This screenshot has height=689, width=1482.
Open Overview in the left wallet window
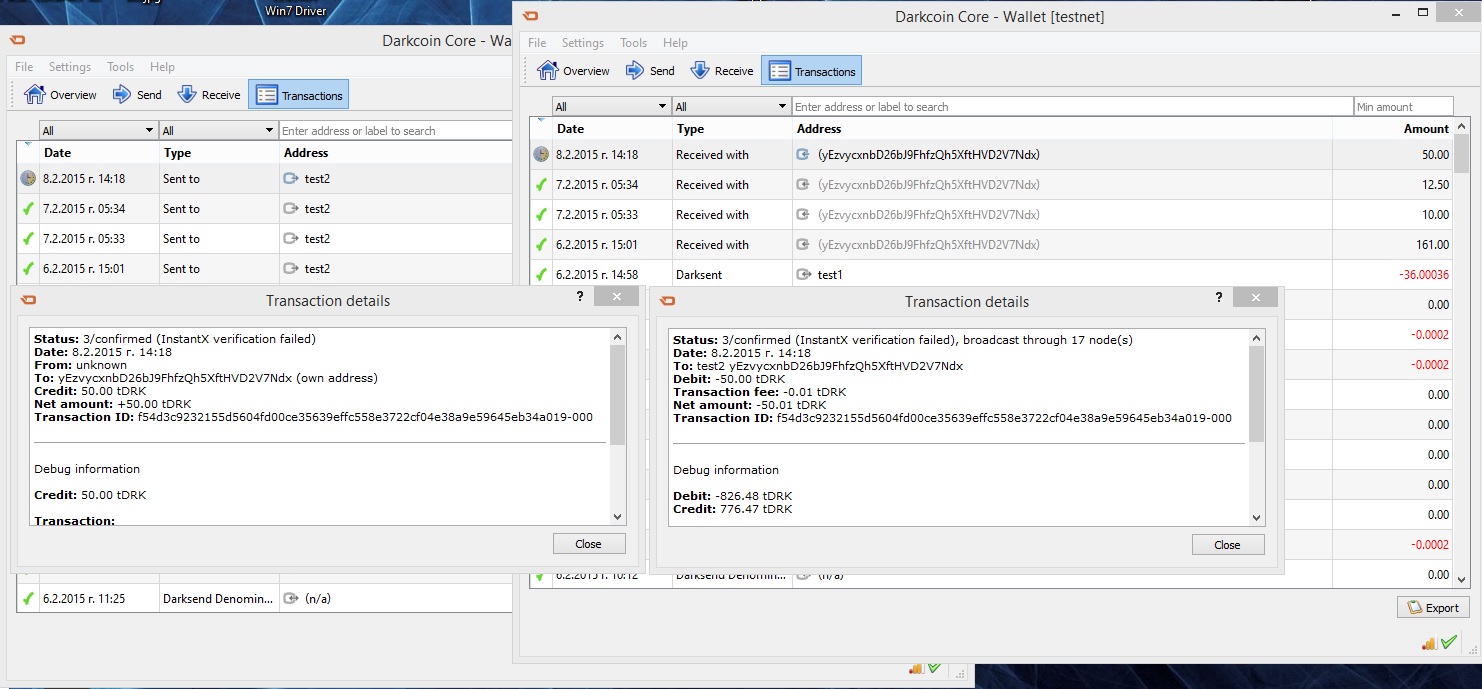click(61, 95)
